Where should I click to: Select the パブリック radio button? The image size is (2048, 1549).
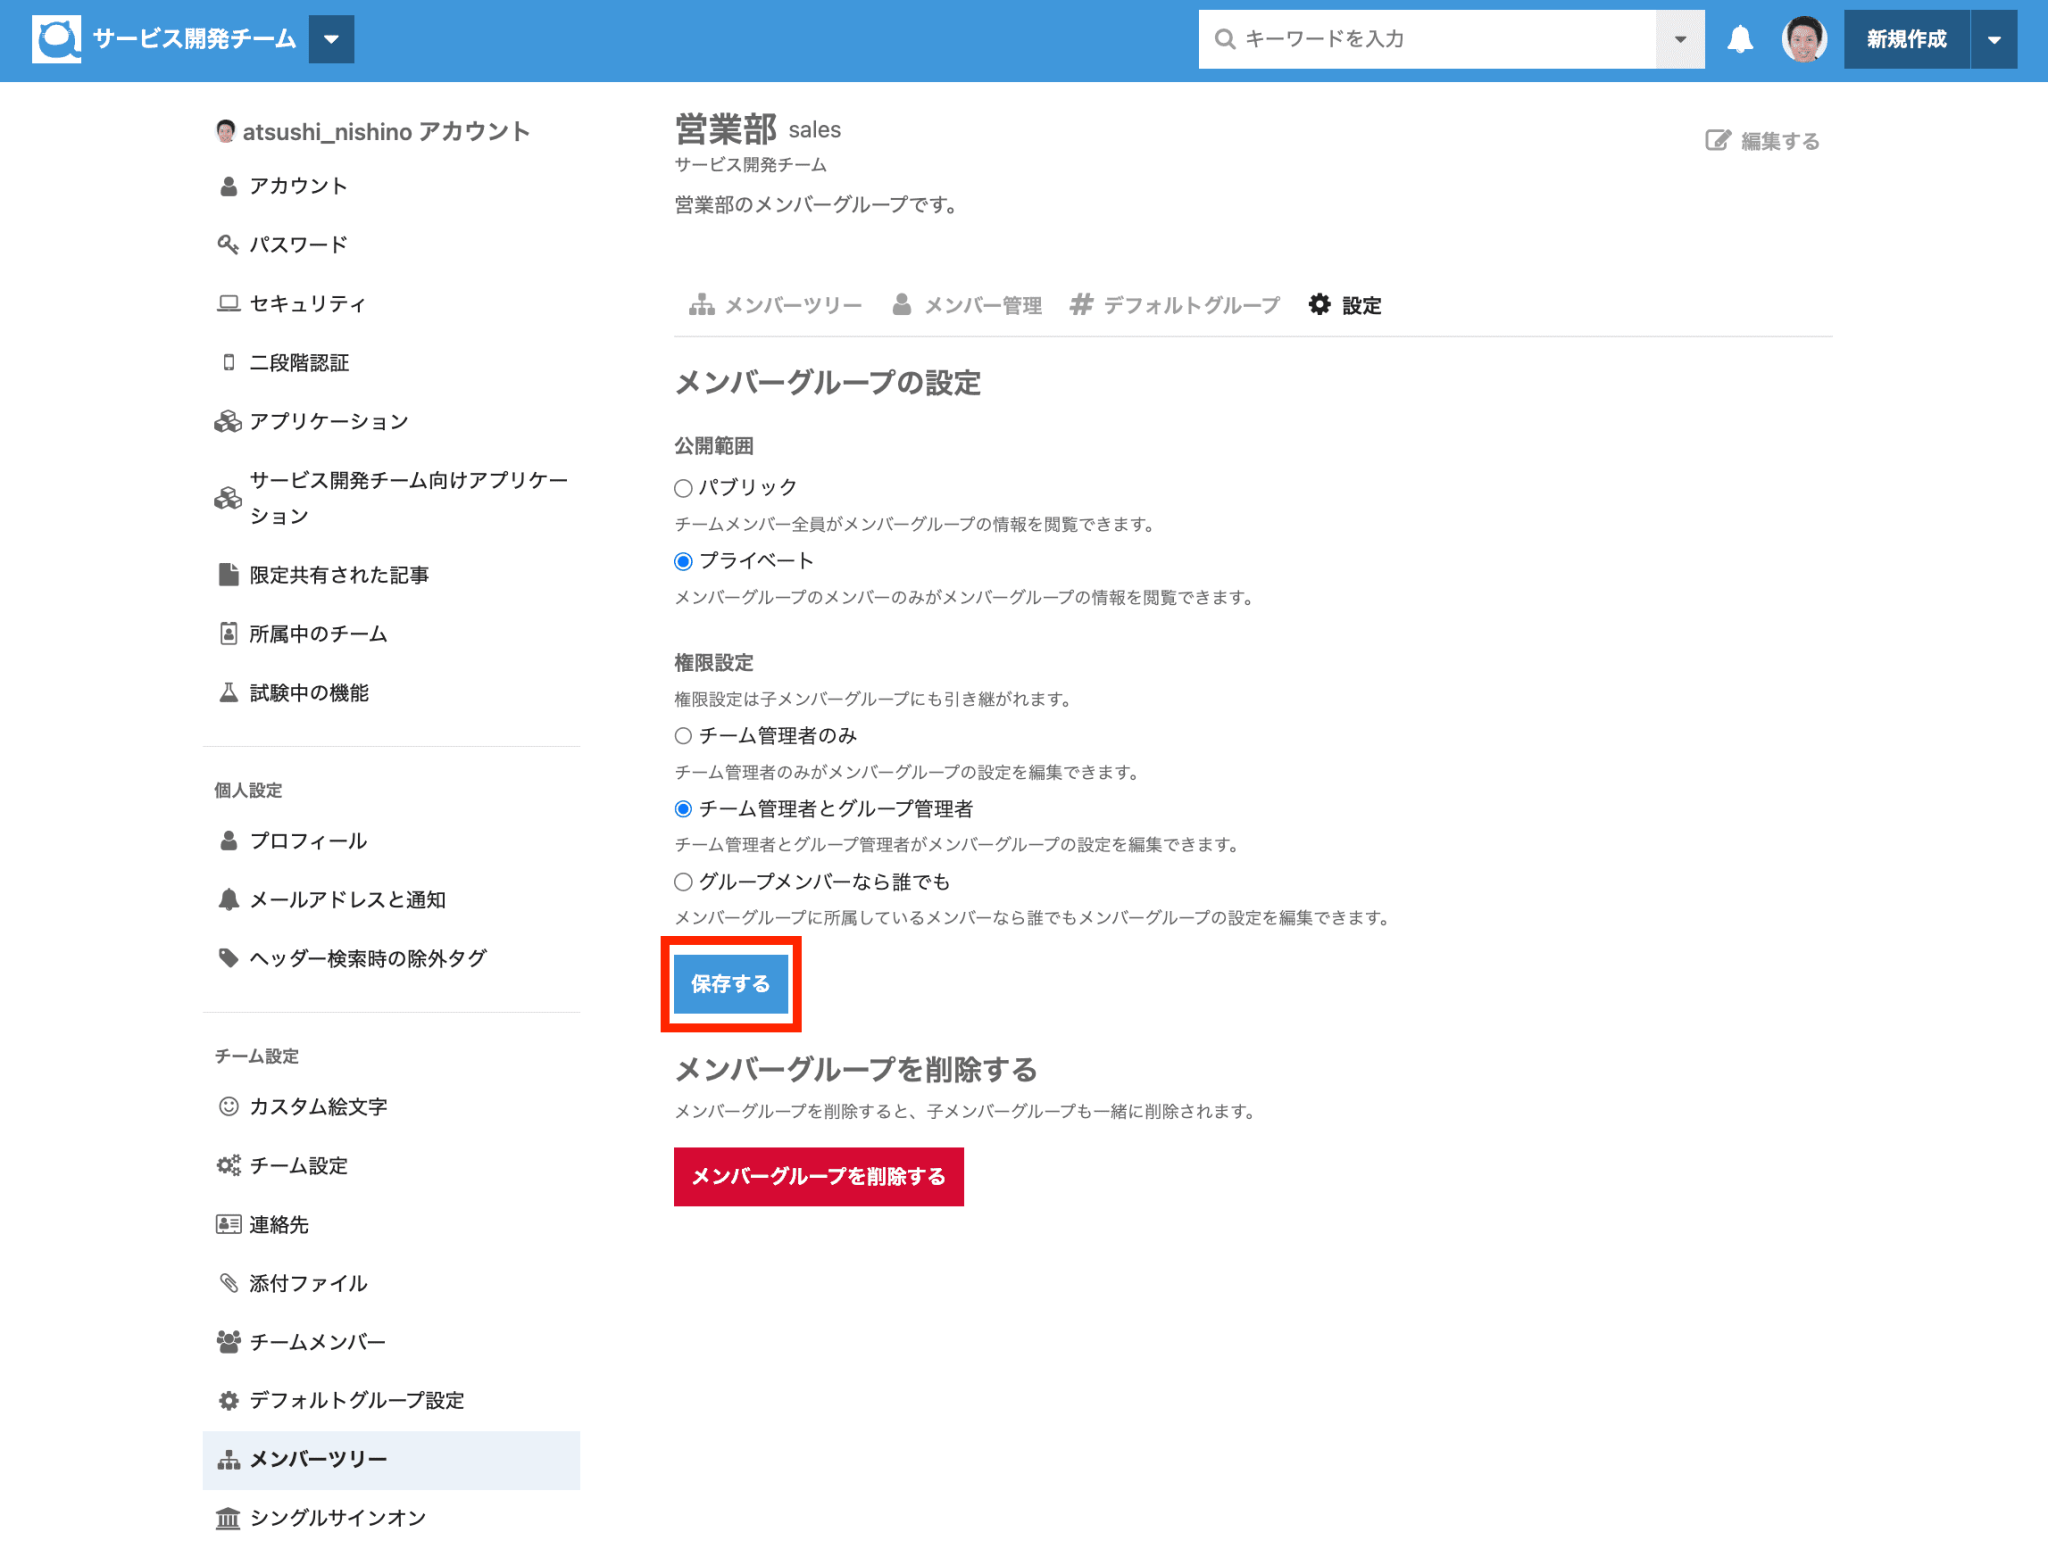coord(683,488)
